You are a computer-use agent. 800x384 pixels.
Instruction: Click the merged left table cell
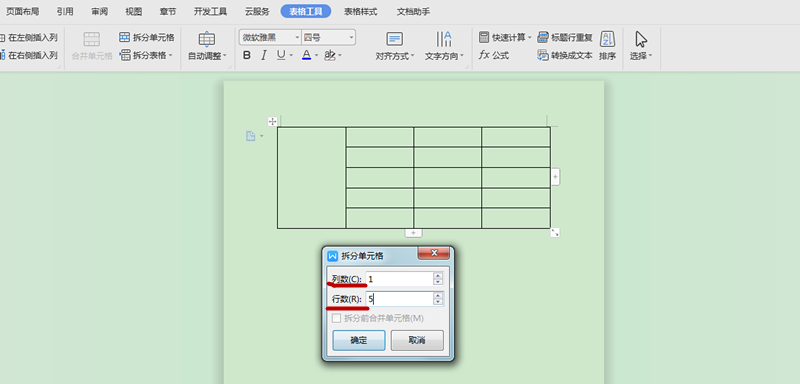[x=312, y=177]
